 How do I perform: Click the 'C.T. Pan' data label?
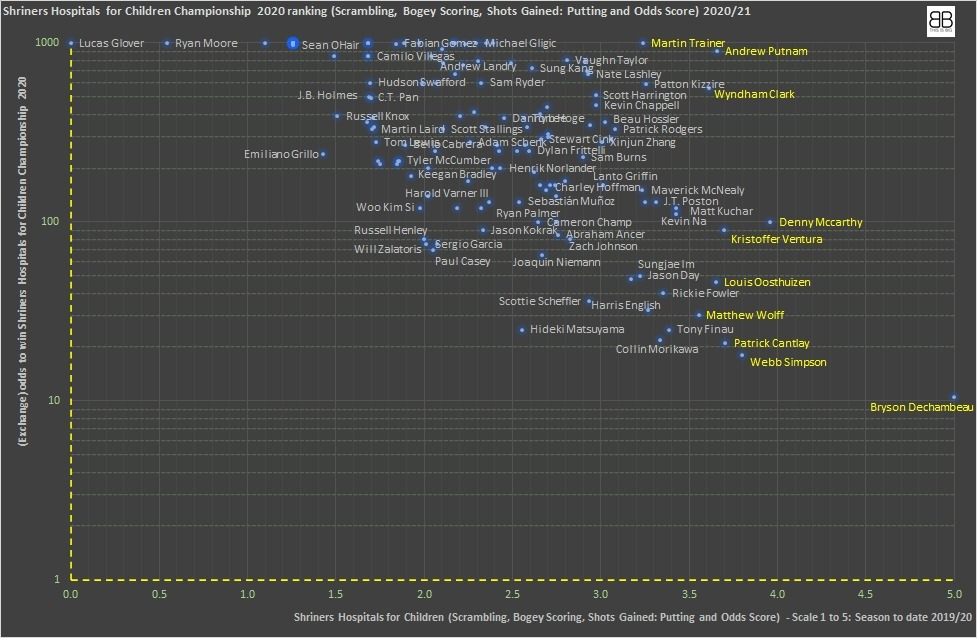pos(398,97)
